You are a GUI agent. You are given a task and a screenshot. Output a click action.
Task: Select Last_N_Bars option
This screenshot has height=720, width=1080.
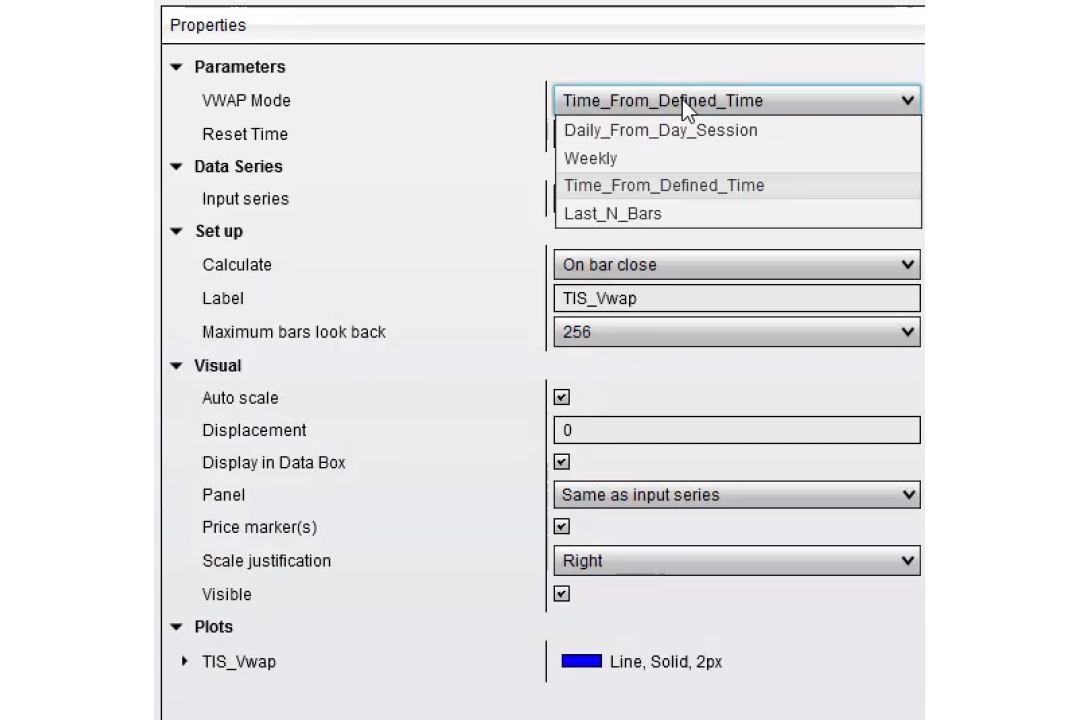coord(738,214)
